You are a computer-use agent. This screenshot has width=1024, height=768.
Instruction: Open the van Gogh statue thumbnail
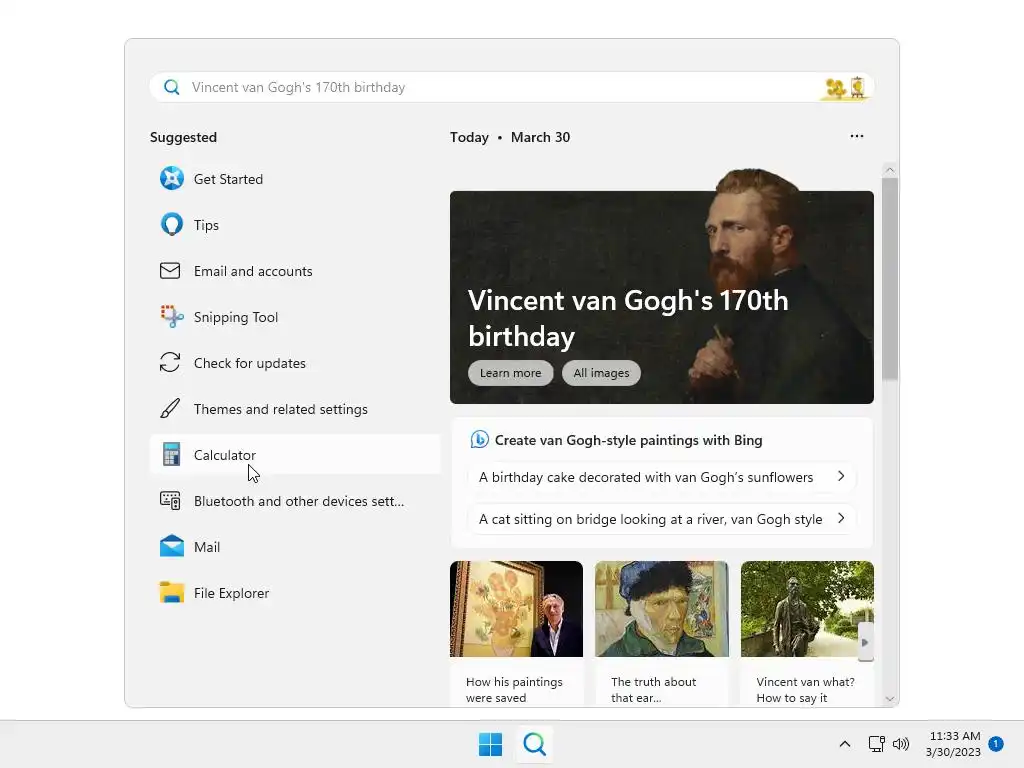(x=807, y=609)
